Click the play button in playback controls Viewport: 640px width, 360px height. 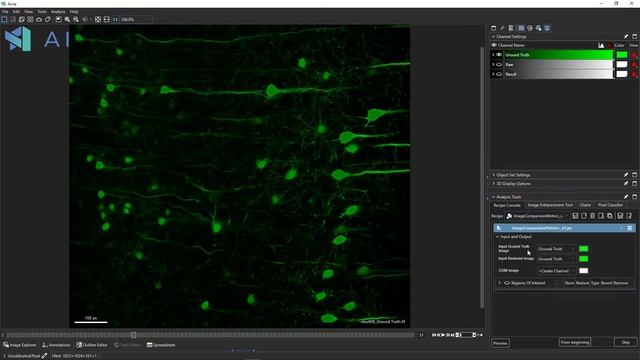(443, 335)
